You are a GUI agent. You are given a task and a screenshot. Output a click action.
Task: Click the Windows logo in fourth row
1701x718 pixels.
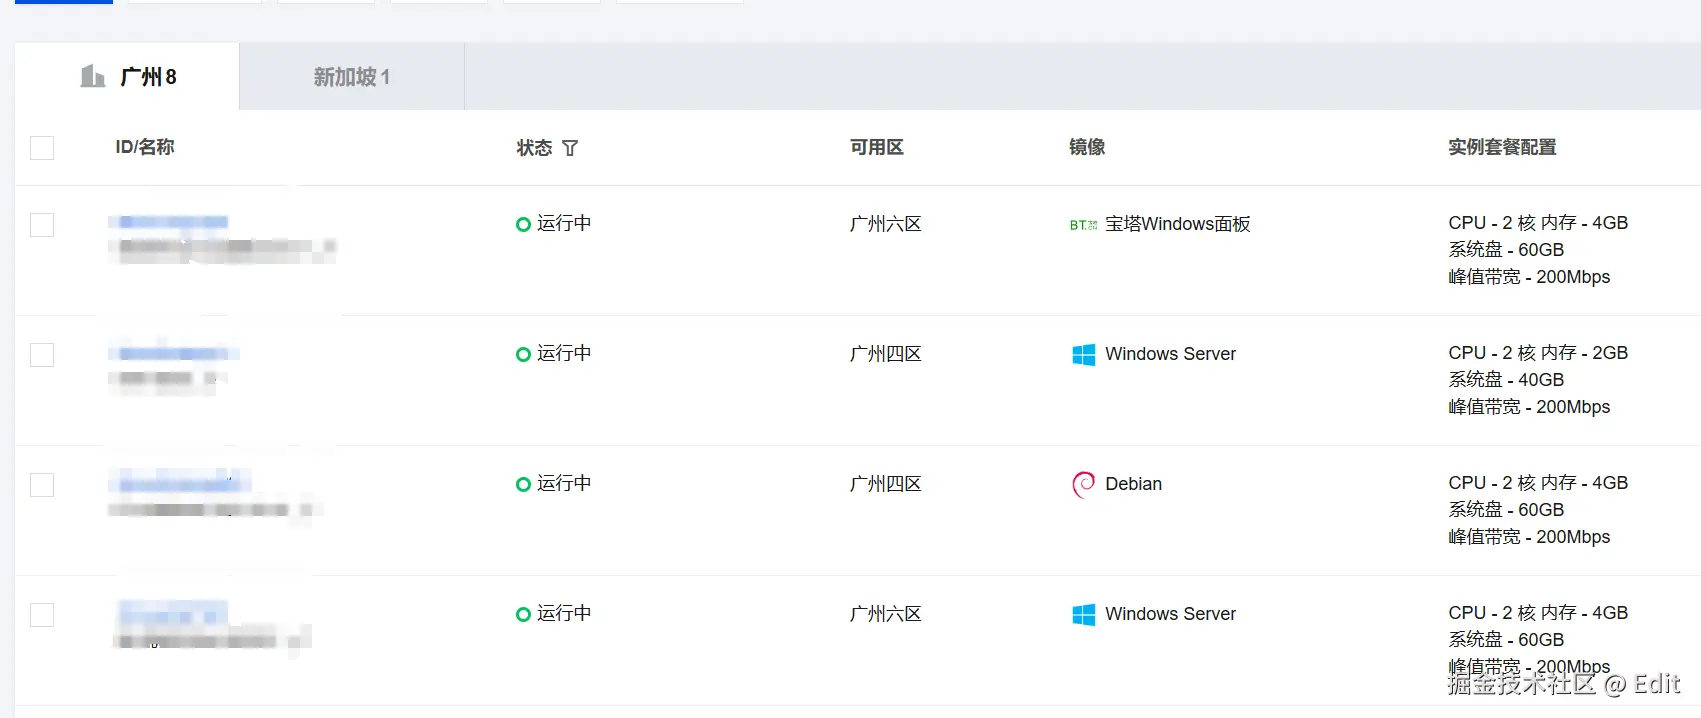pos(1083,614)
